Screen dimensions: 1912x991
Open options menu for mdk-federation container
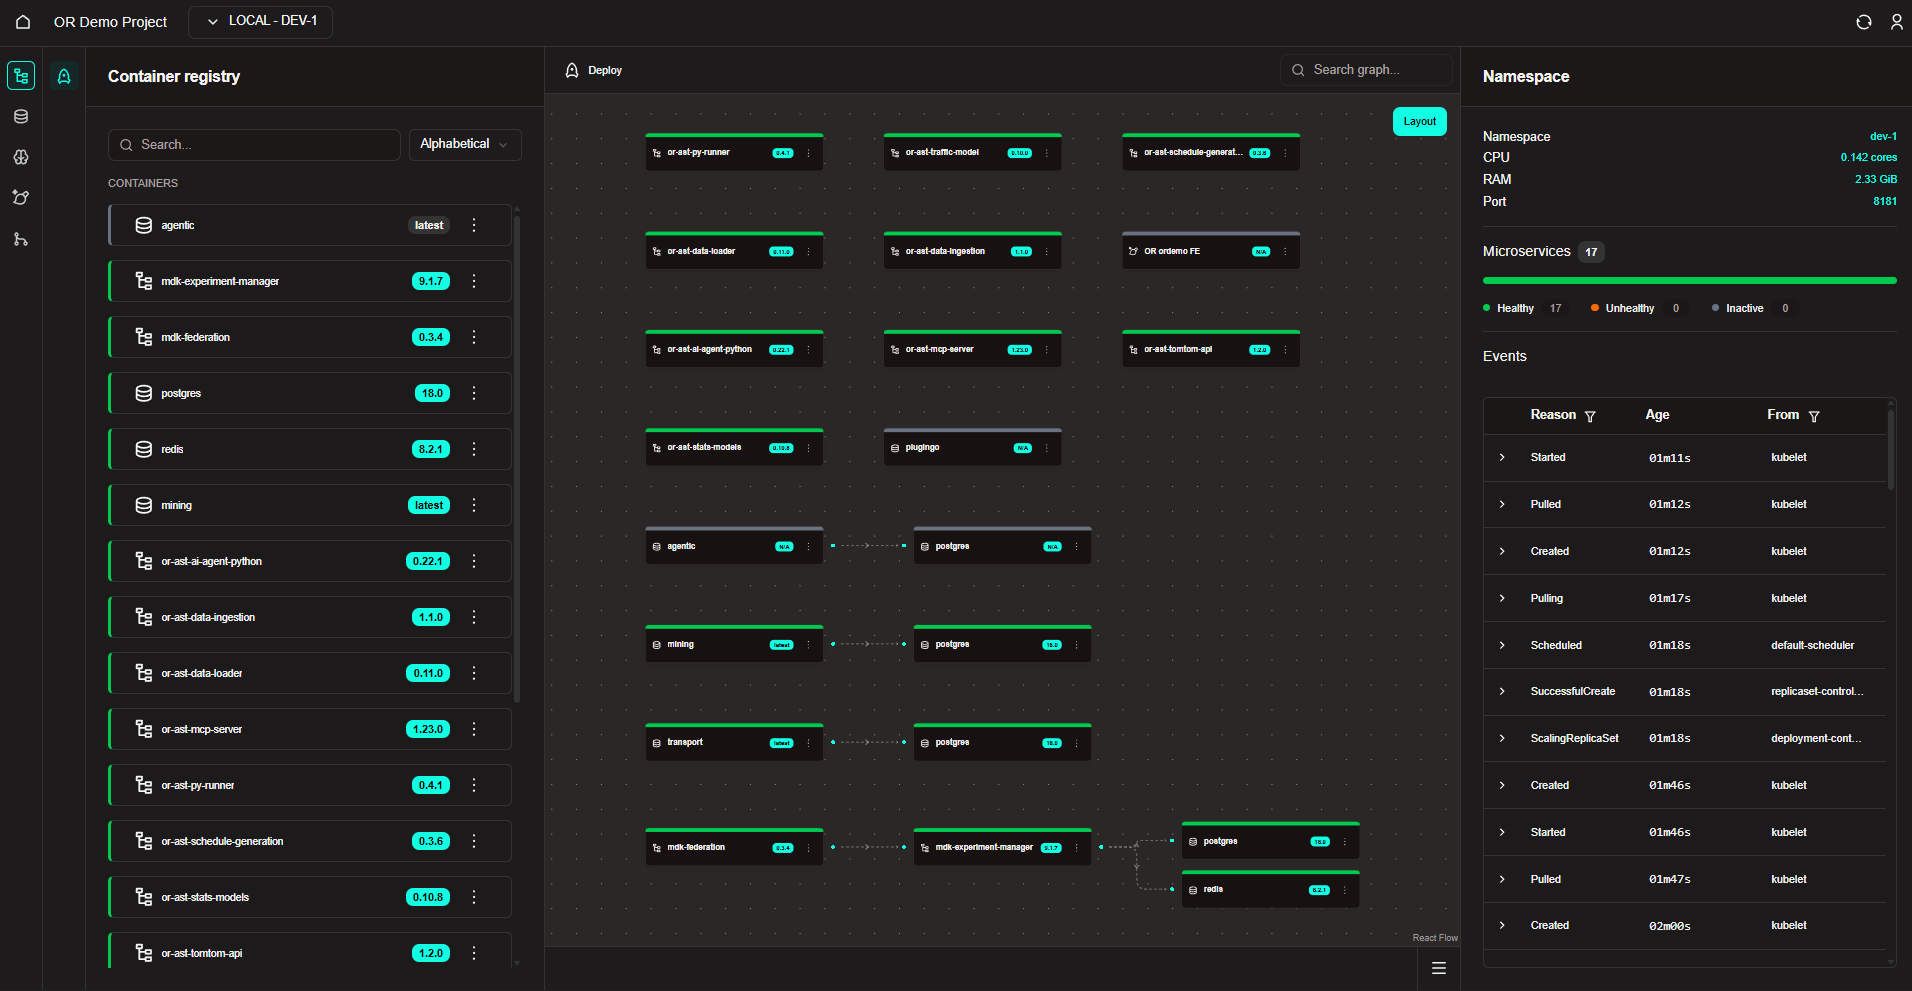474,337
